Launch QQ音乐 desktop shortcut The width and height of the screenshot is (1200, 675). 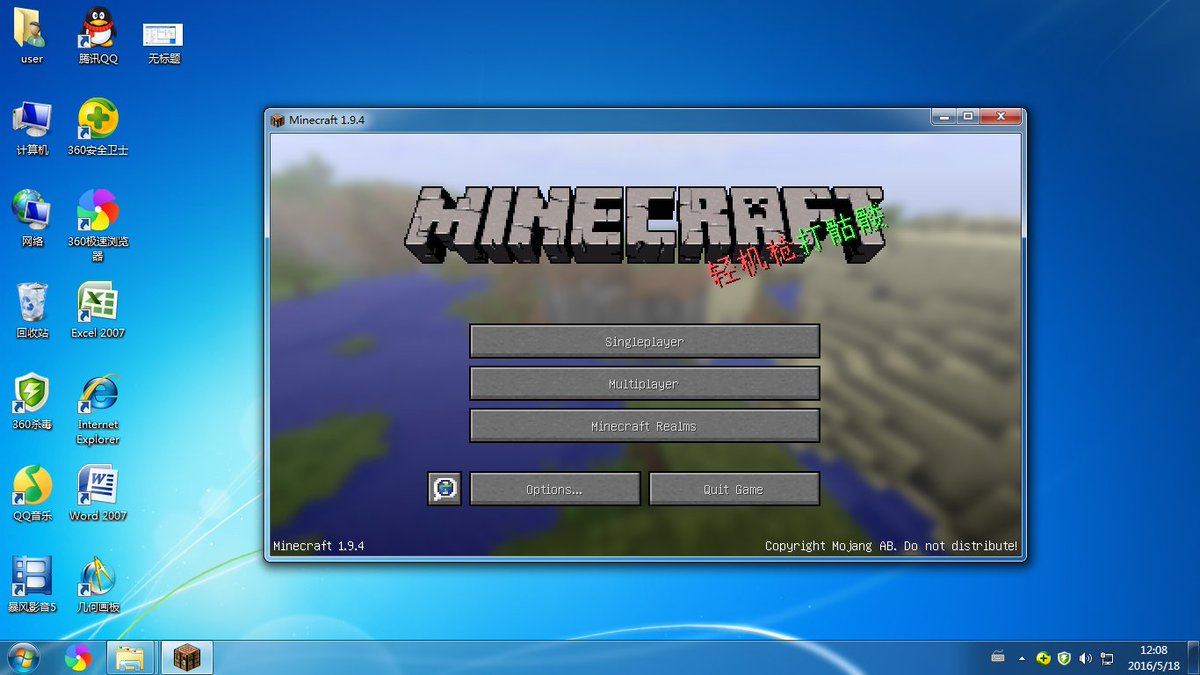point(32,493)
